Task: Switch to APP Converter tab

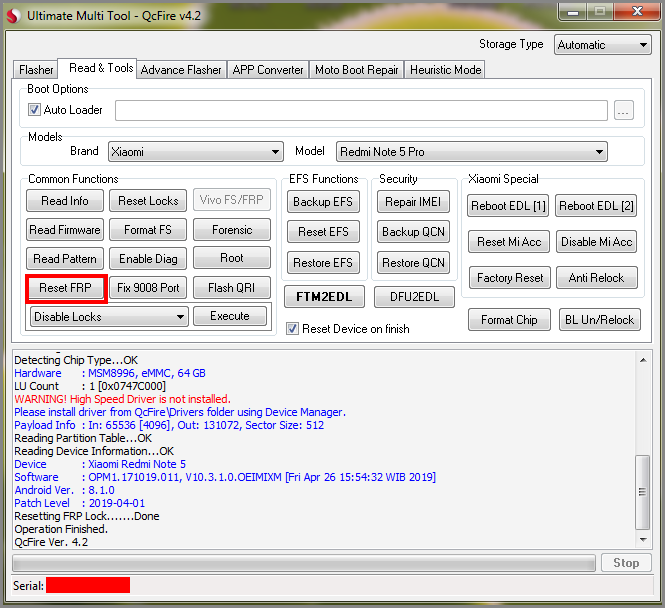Action: [x=268, y=70]
